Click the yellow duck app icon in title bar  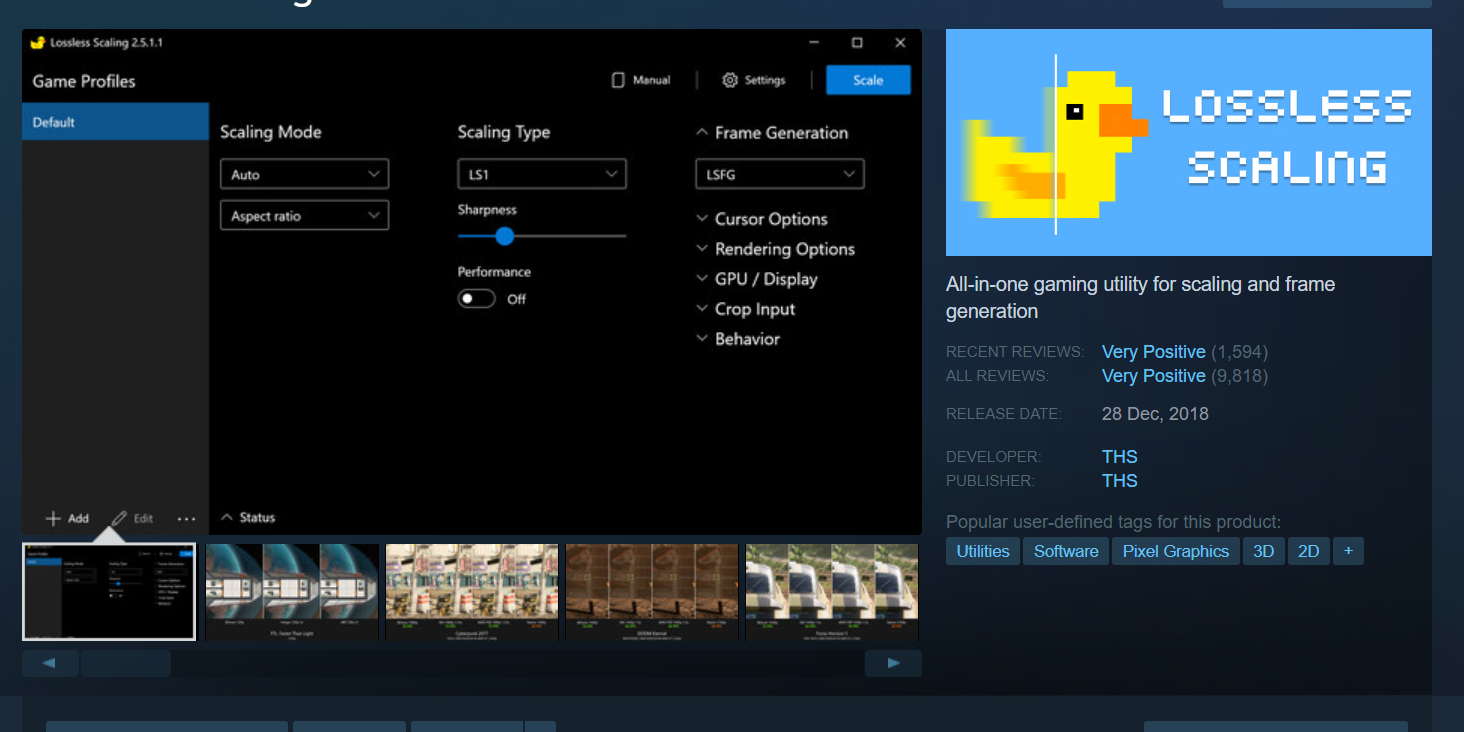click(x=38, y=43)
